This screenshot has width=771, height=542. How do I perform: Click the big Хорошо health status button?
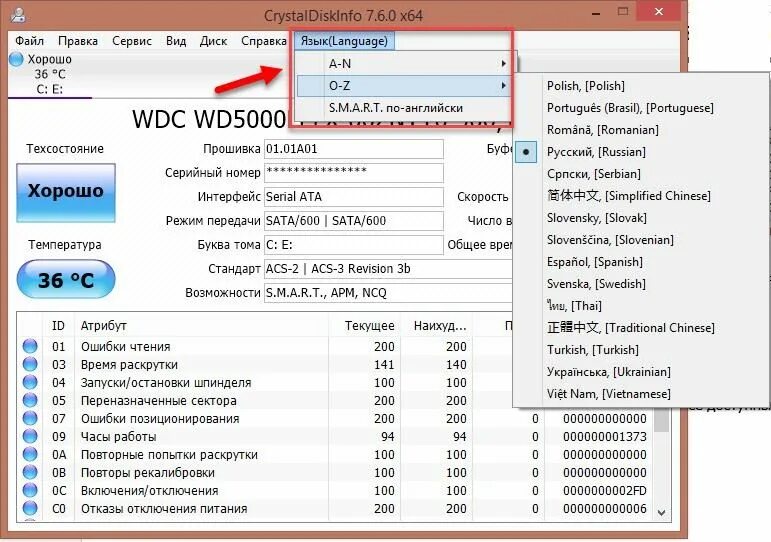pyautogui.click(x=66, y=193)
